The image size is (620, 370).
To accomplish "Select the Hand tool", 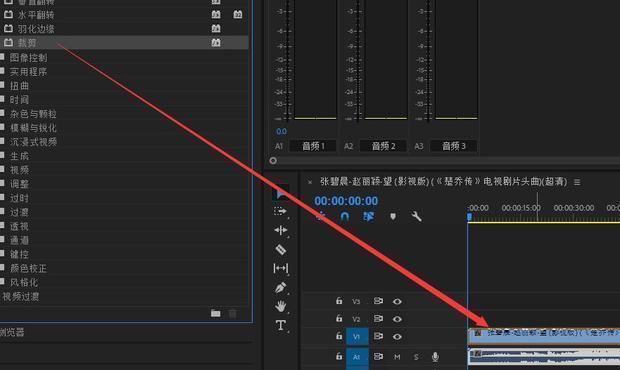I will tap(280, 306).
